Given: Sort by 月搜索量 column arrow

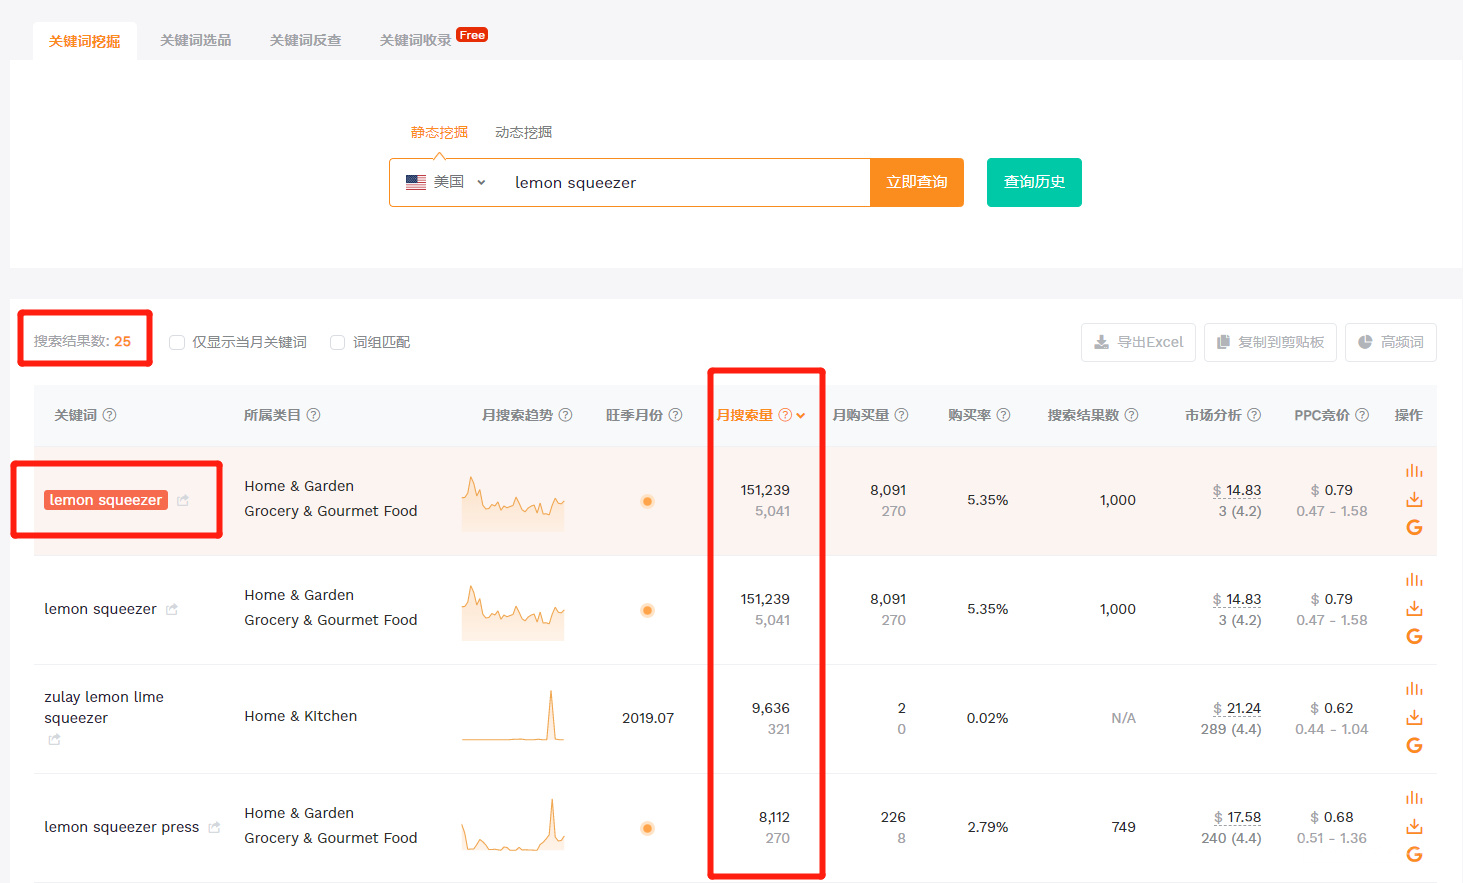Looking at the screenshot, I should (801, 416).
